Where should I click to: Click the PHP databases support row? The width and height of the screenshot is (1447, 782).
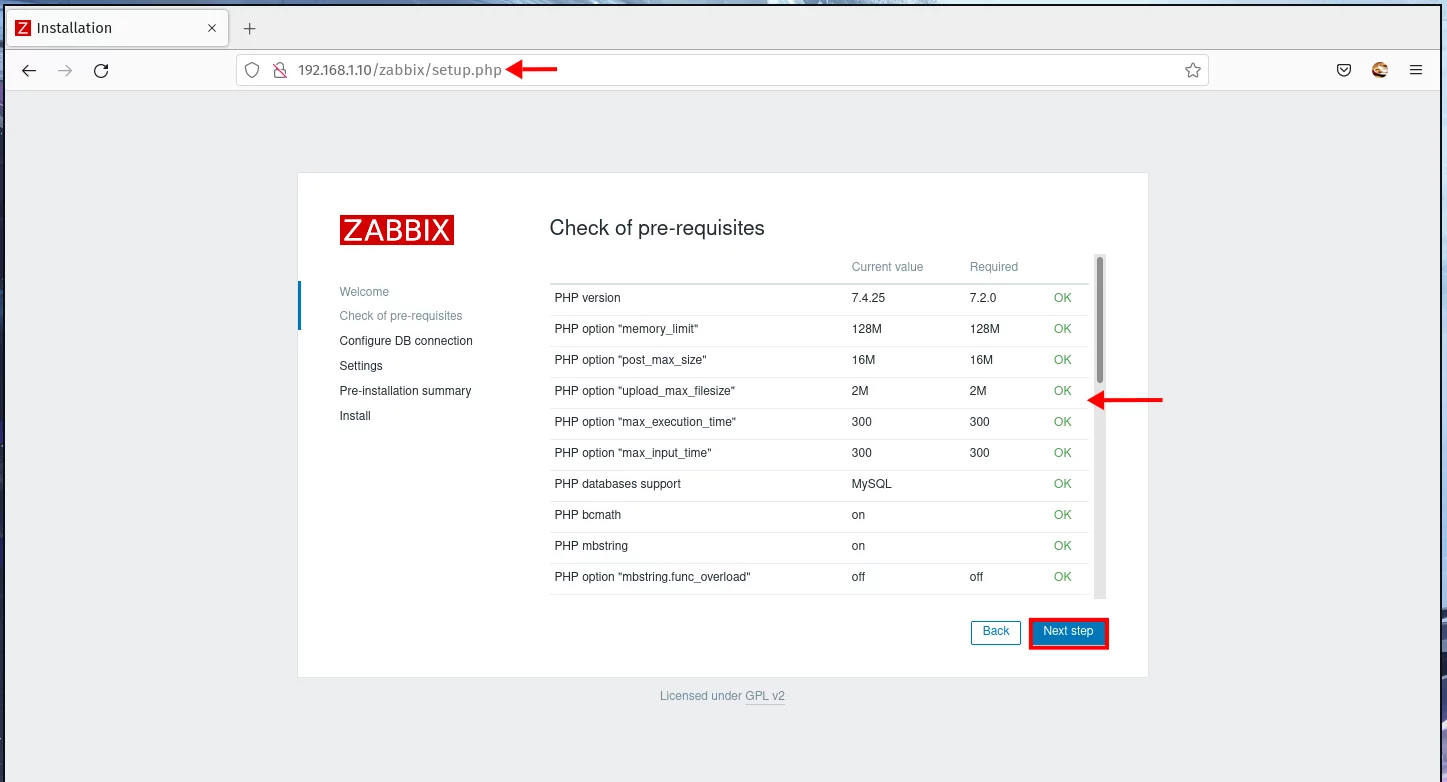click(x=819, y=484)
